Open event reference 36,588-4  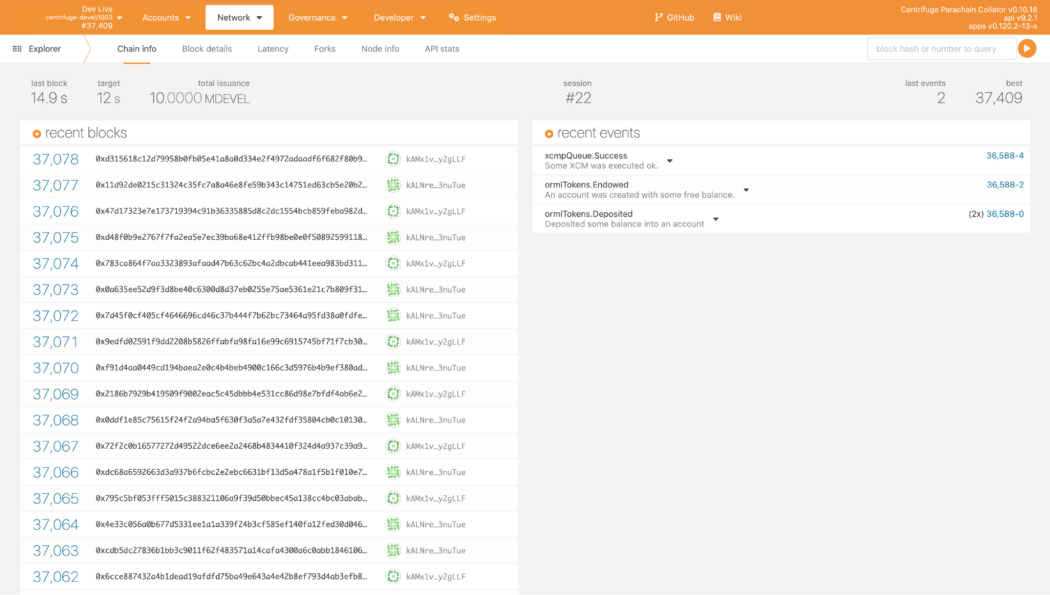(1004, 156)
